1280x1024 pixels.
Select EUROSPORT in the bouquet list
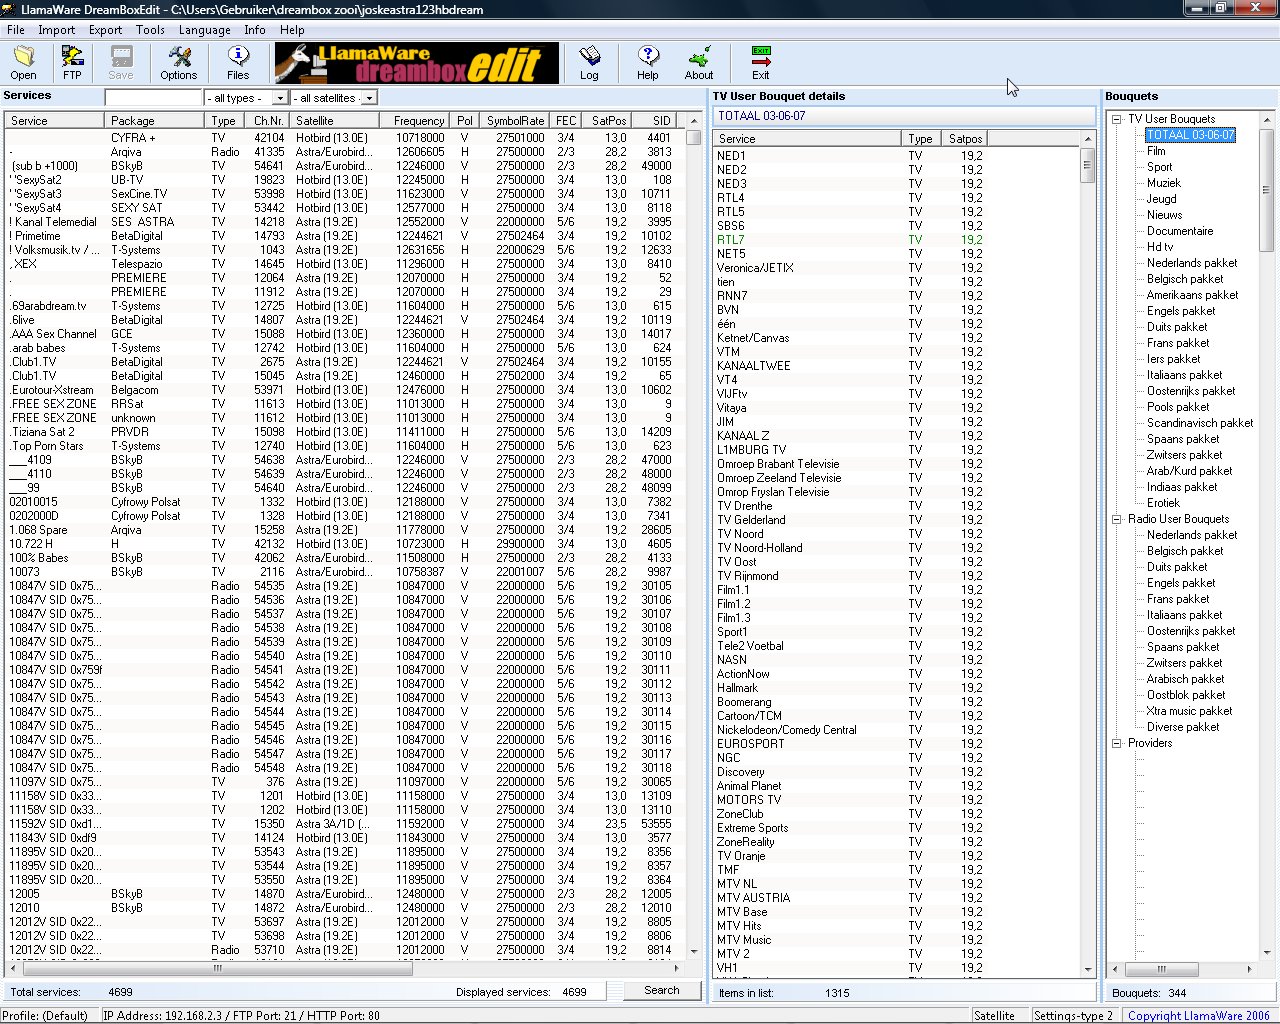[897, 744]
